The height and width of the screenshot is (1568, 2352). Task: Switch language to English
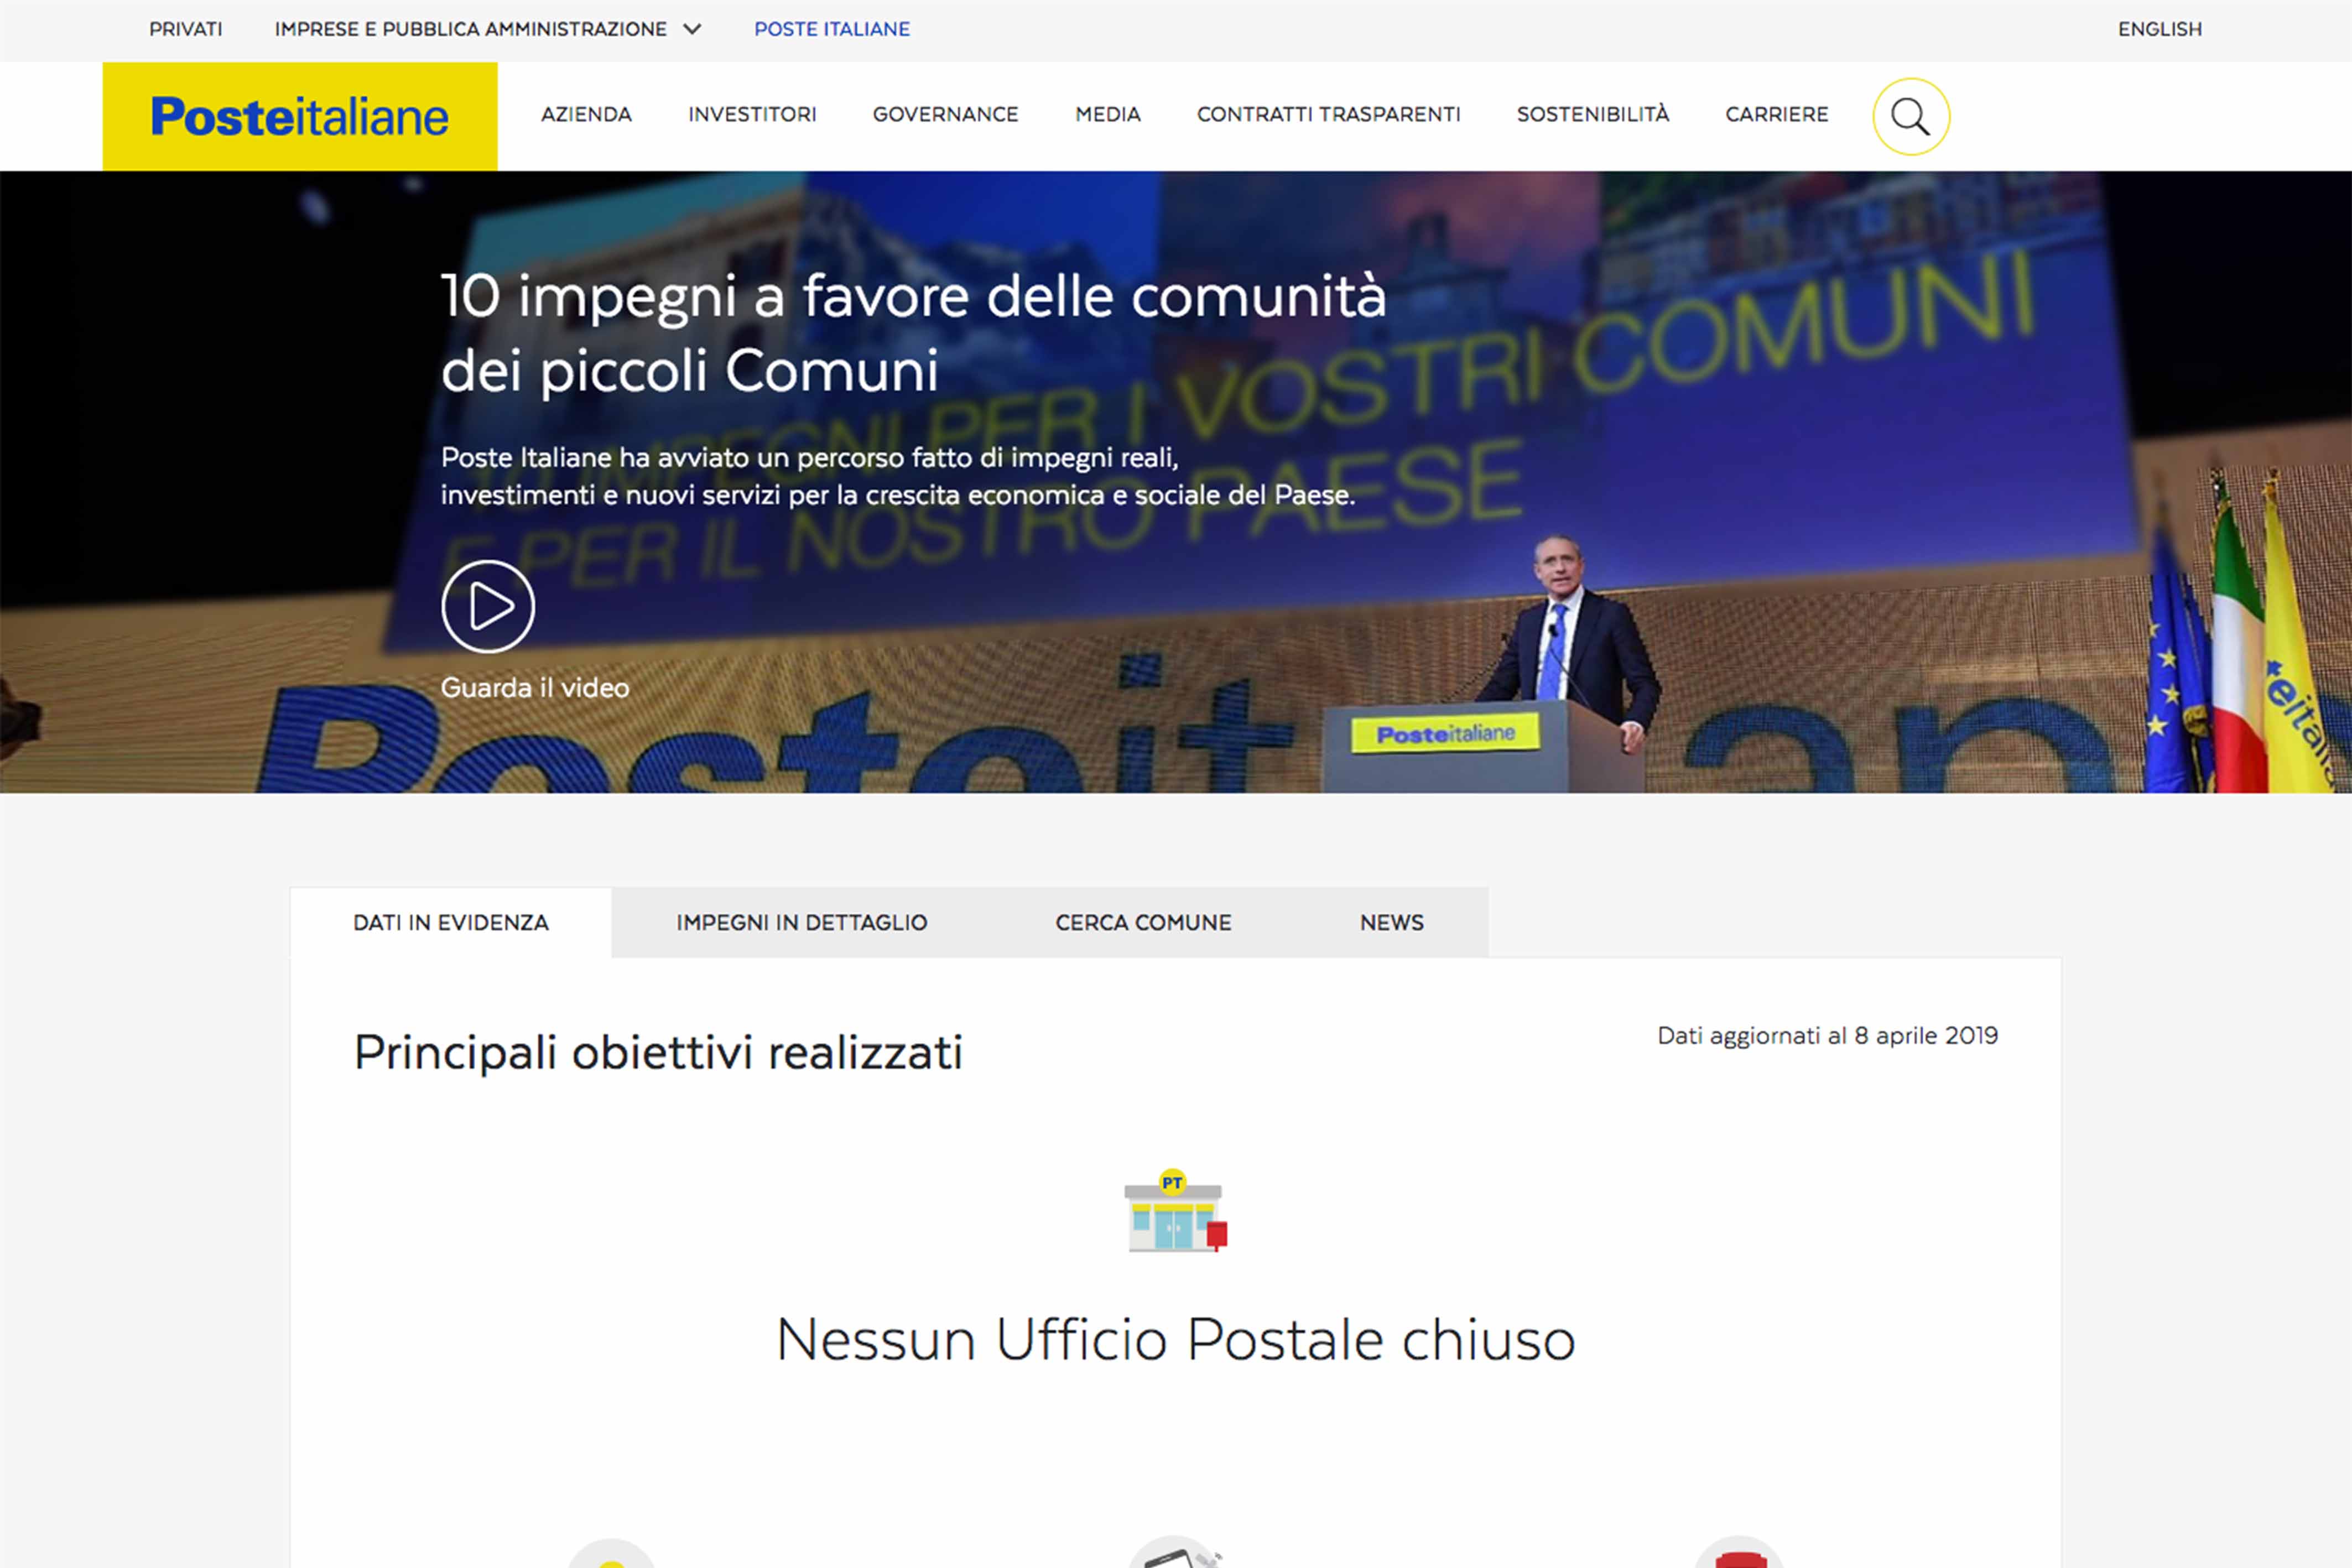2160,29
